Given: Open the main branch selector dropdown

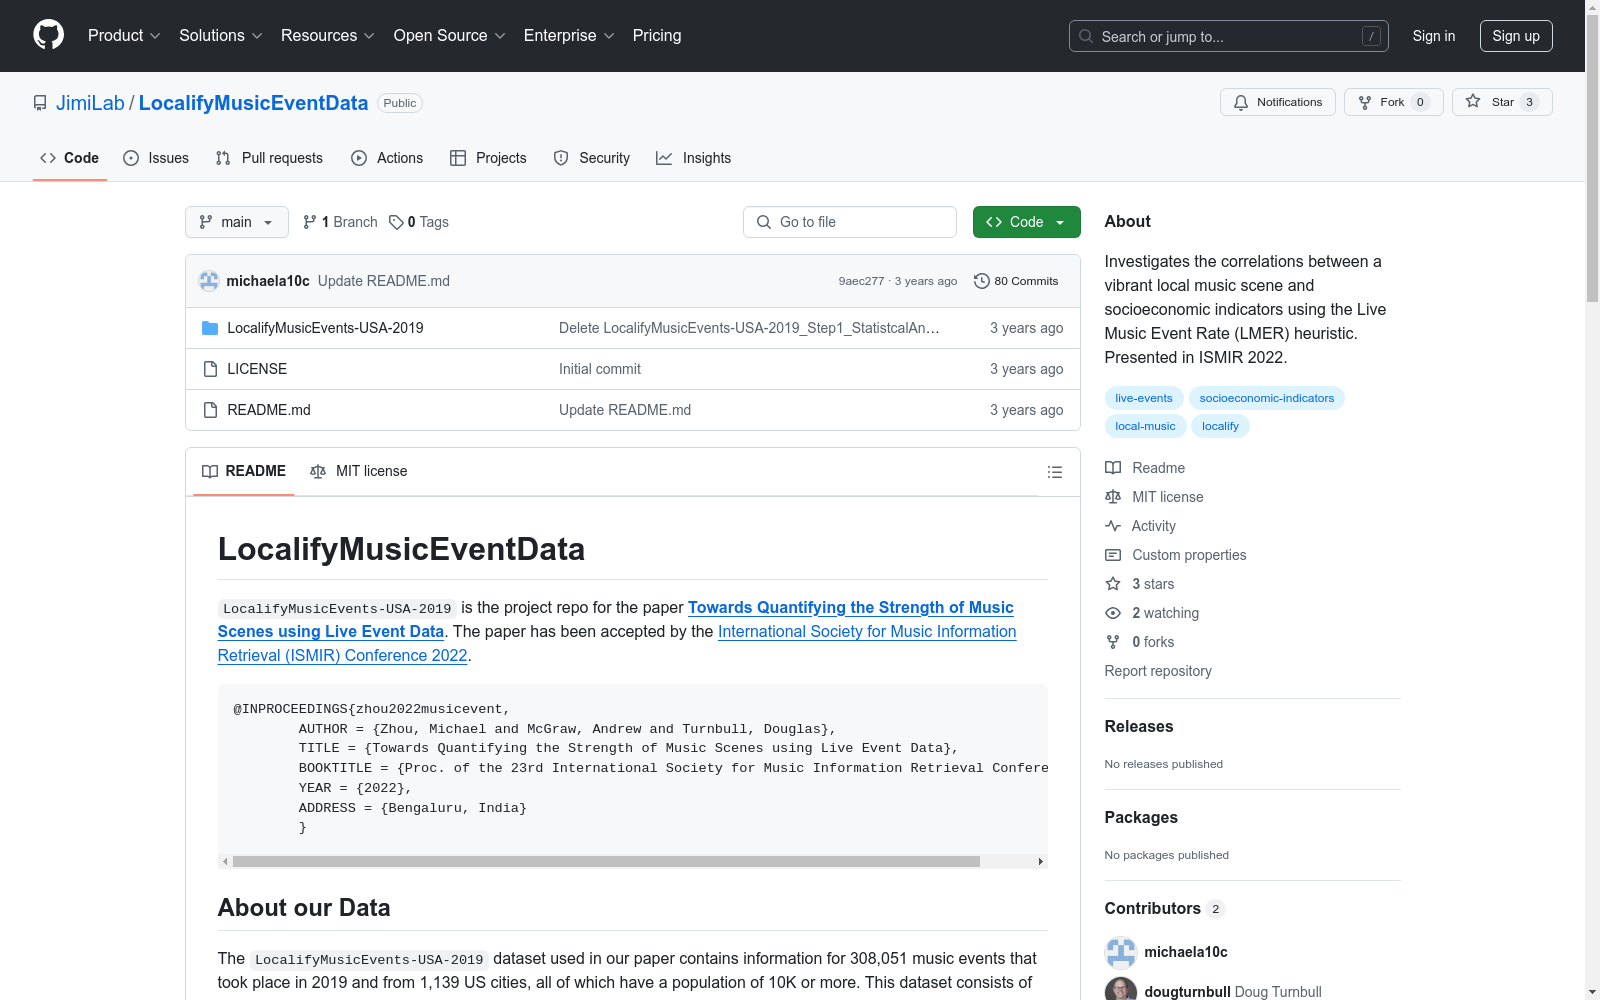Looking at the screenshot, I should pyautogui.click(x=237, y=222).
